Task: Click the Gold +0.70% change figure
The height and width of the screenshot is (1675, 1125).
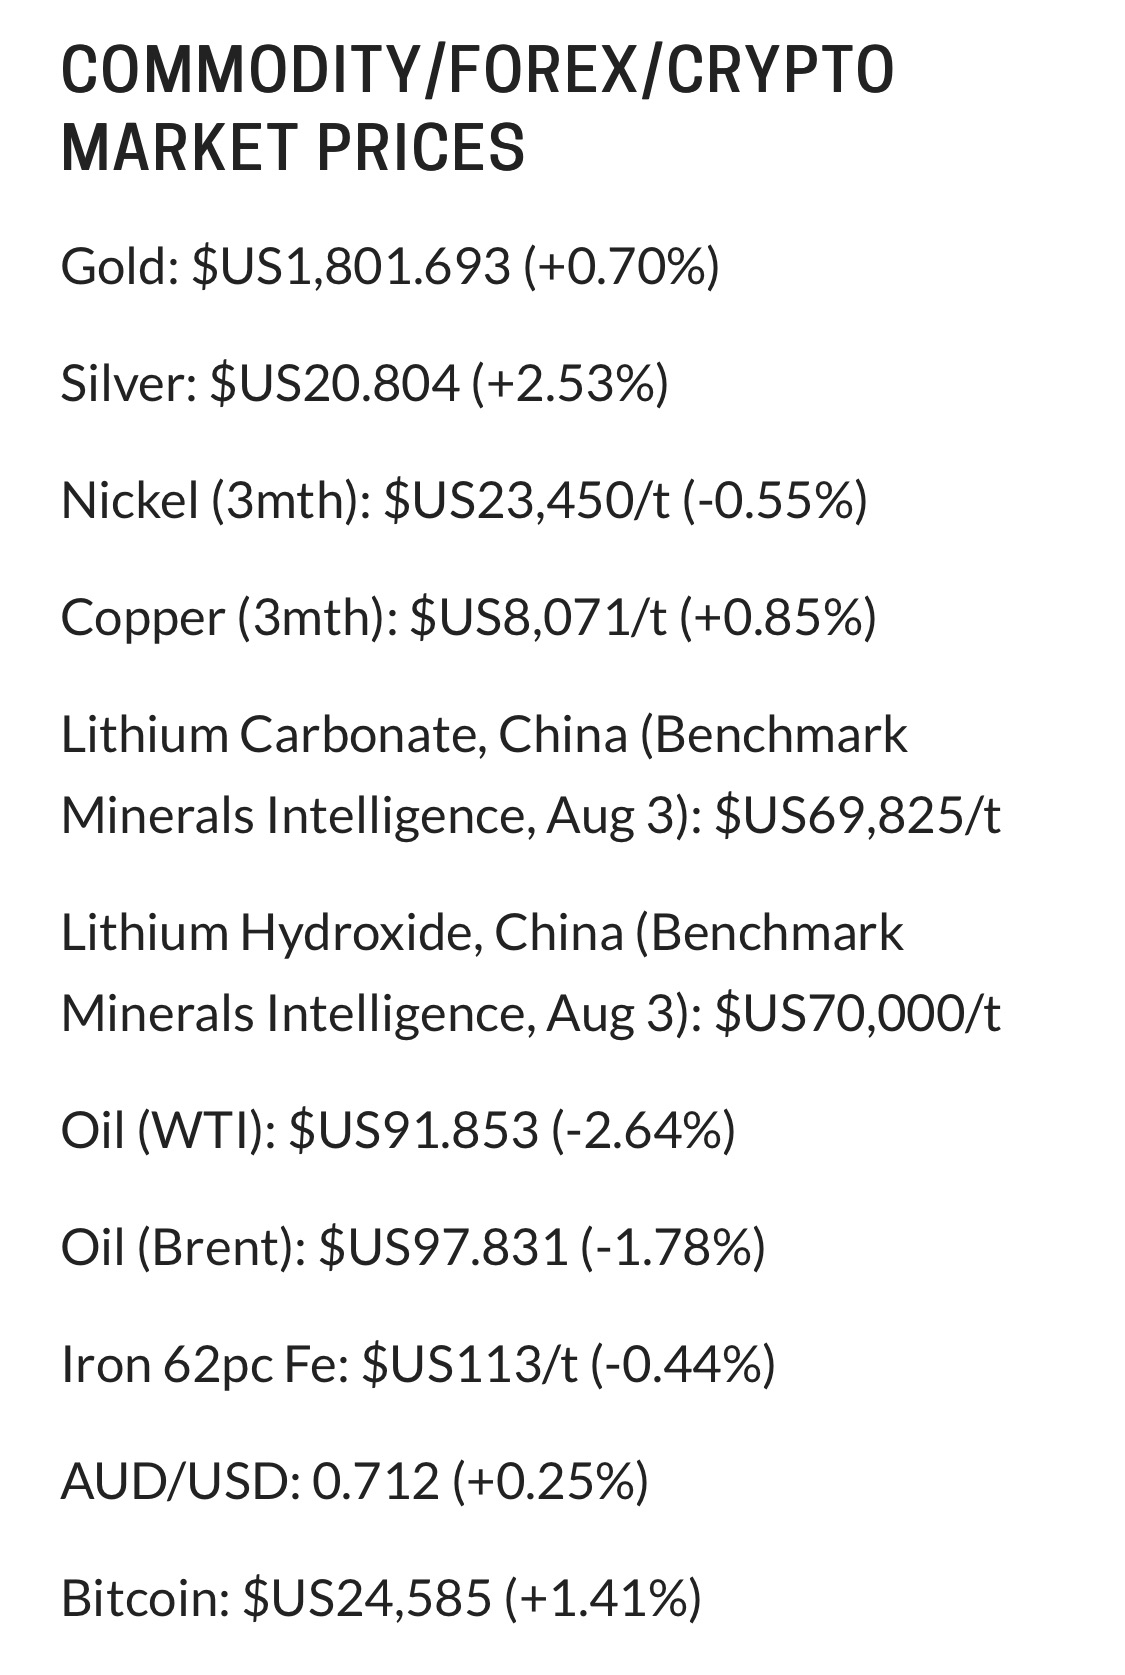Action: click(x=621, y=266)
